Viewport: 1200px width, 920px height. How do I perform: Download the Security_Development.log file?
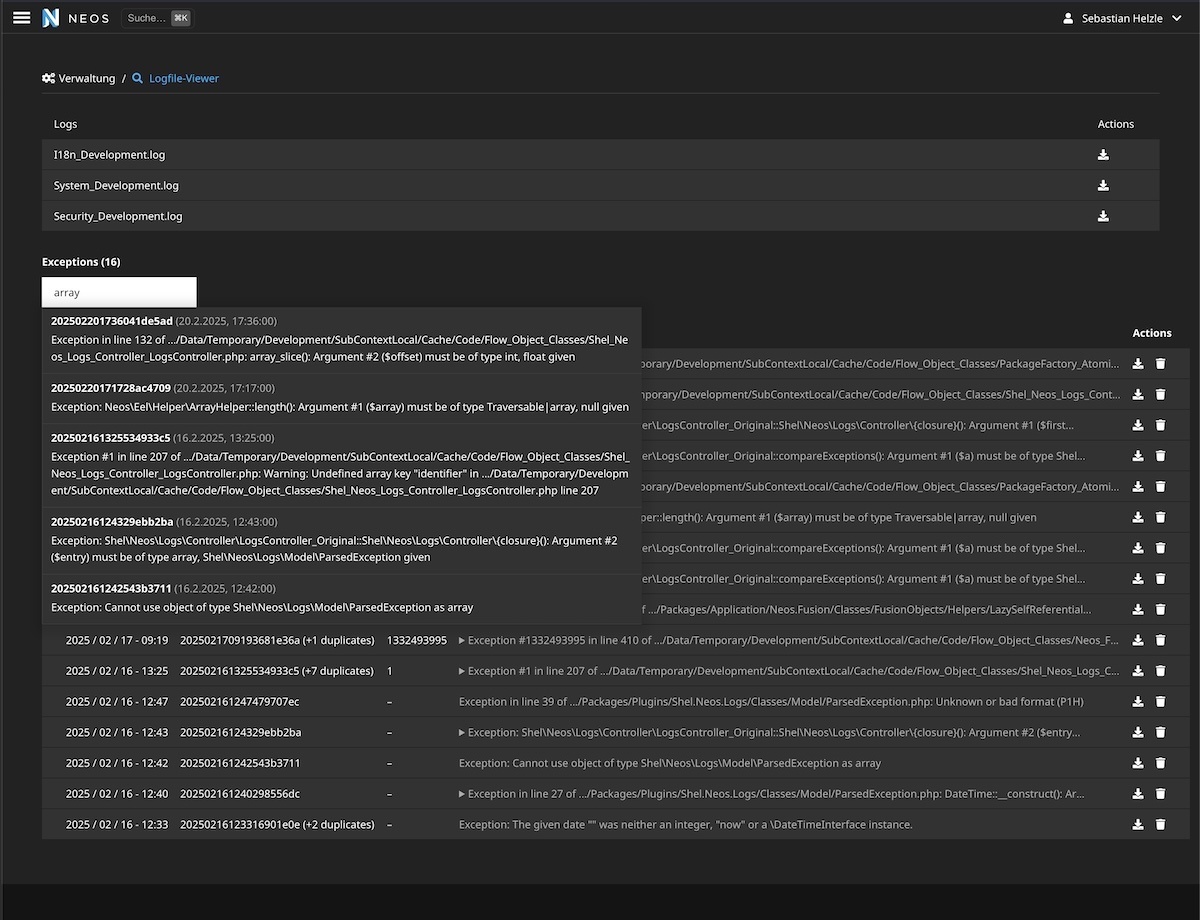pyautogui.click(x=1103, y=216)
